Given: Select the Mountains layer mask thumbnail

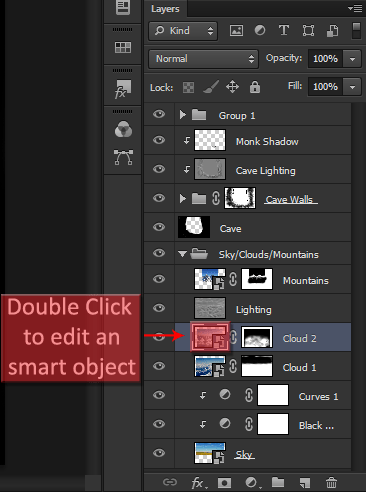Looking at the screenshot, I should click(x=257, y=279).
